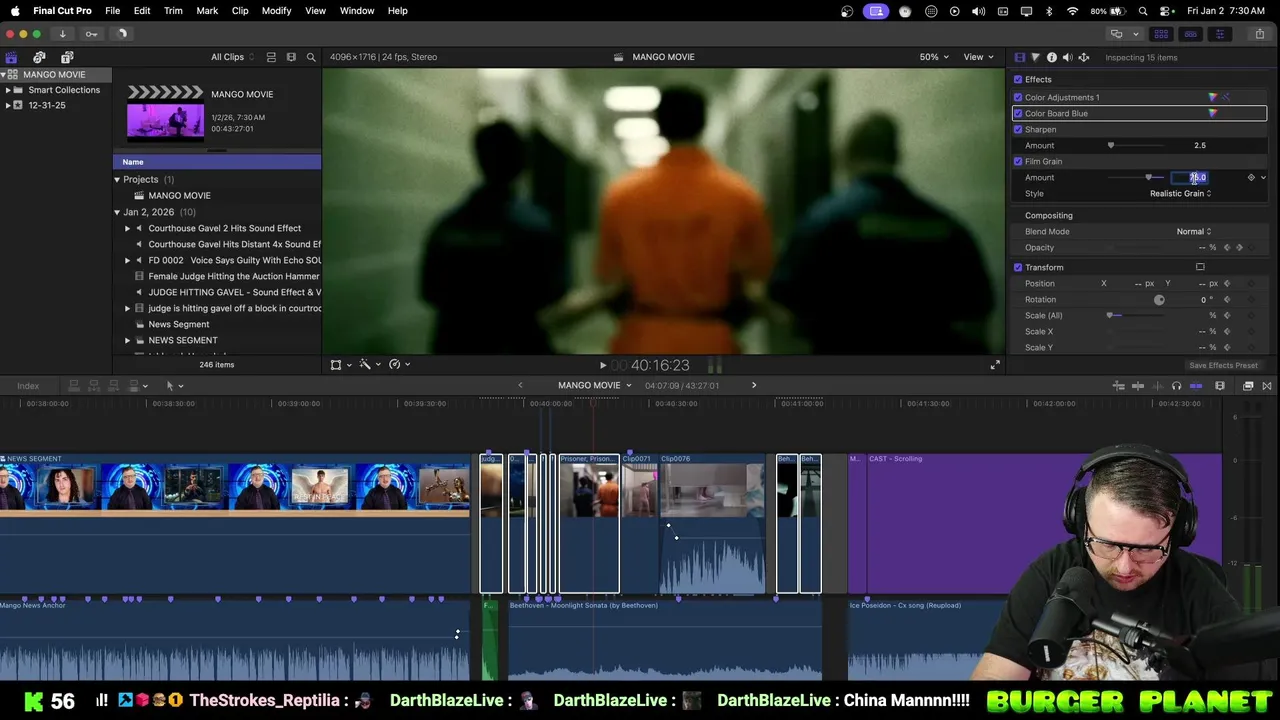1280x720 pixels.
Task: Show Background Tasks progress icon
Action: (x=122, y=34)
